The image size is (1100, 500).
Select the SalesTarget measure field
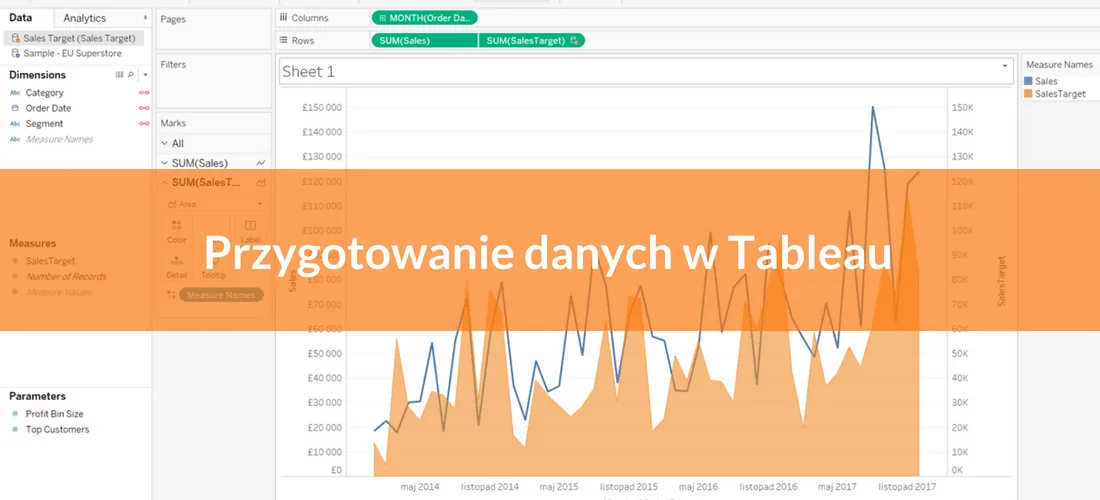(x=51, y=261)
